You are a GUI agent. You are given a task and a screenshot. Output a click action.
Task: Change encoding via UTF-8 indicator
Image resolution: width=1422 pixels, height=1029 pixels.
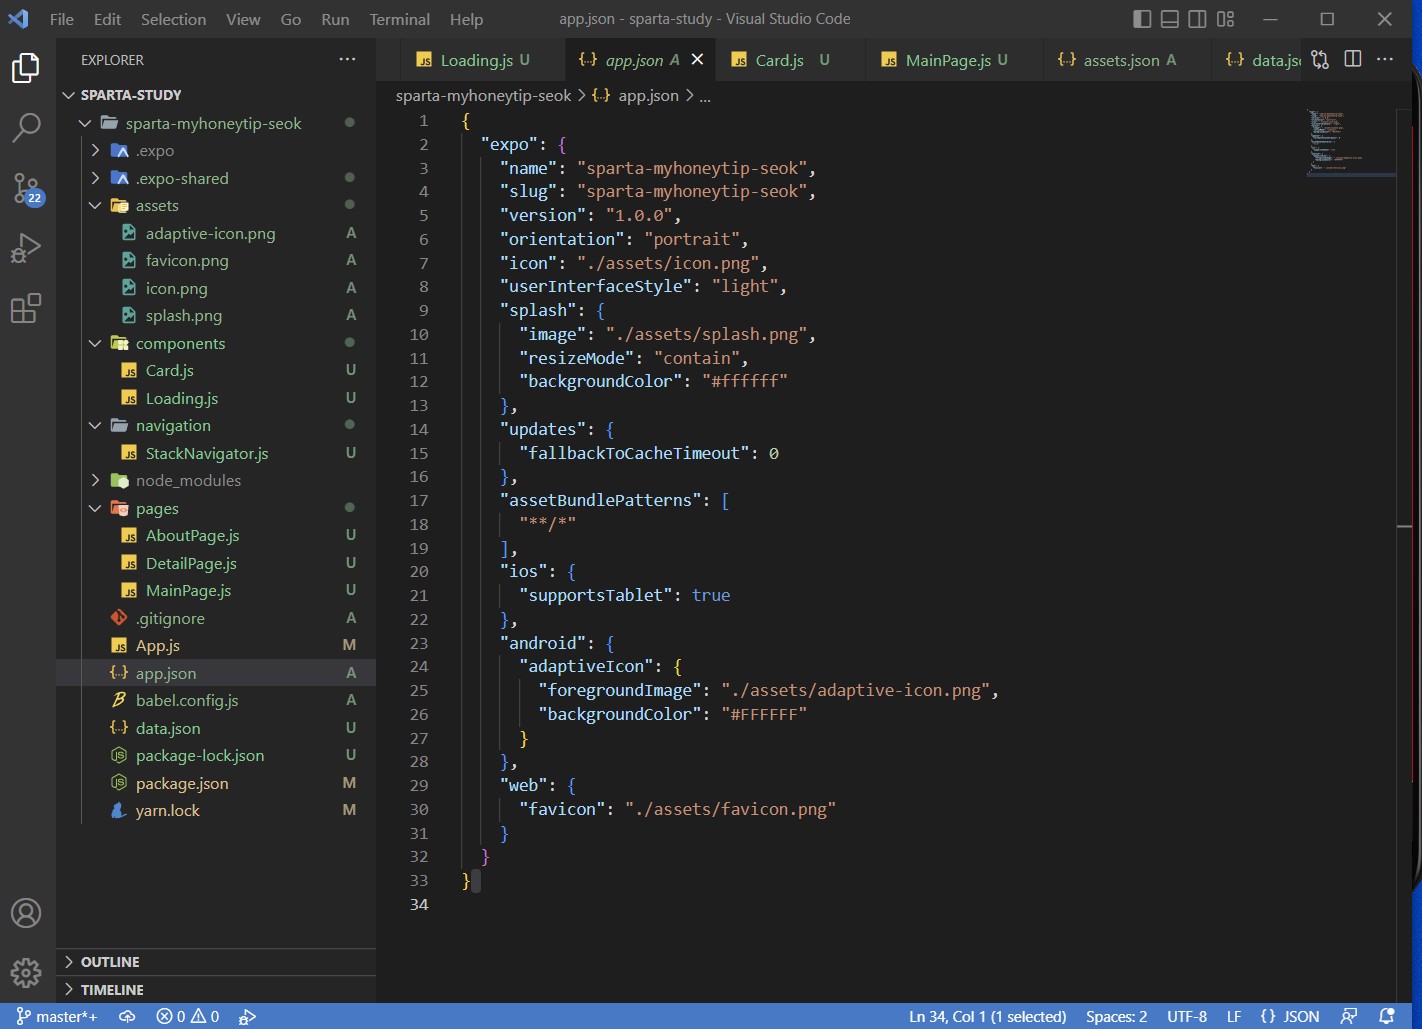[1187, 1016]
